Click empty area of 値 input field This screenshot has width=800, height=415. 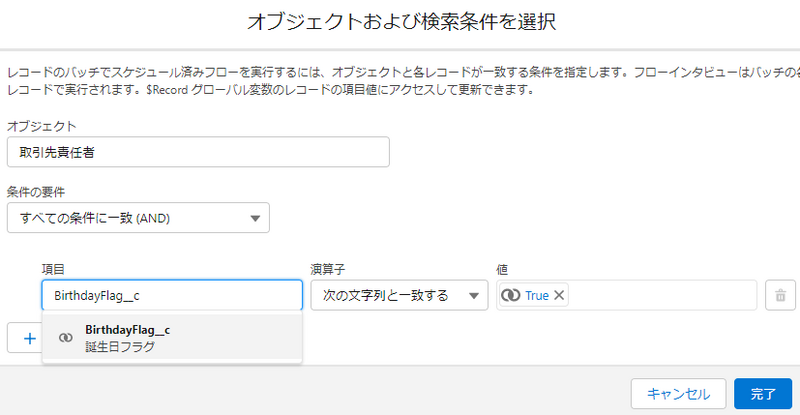660,296
